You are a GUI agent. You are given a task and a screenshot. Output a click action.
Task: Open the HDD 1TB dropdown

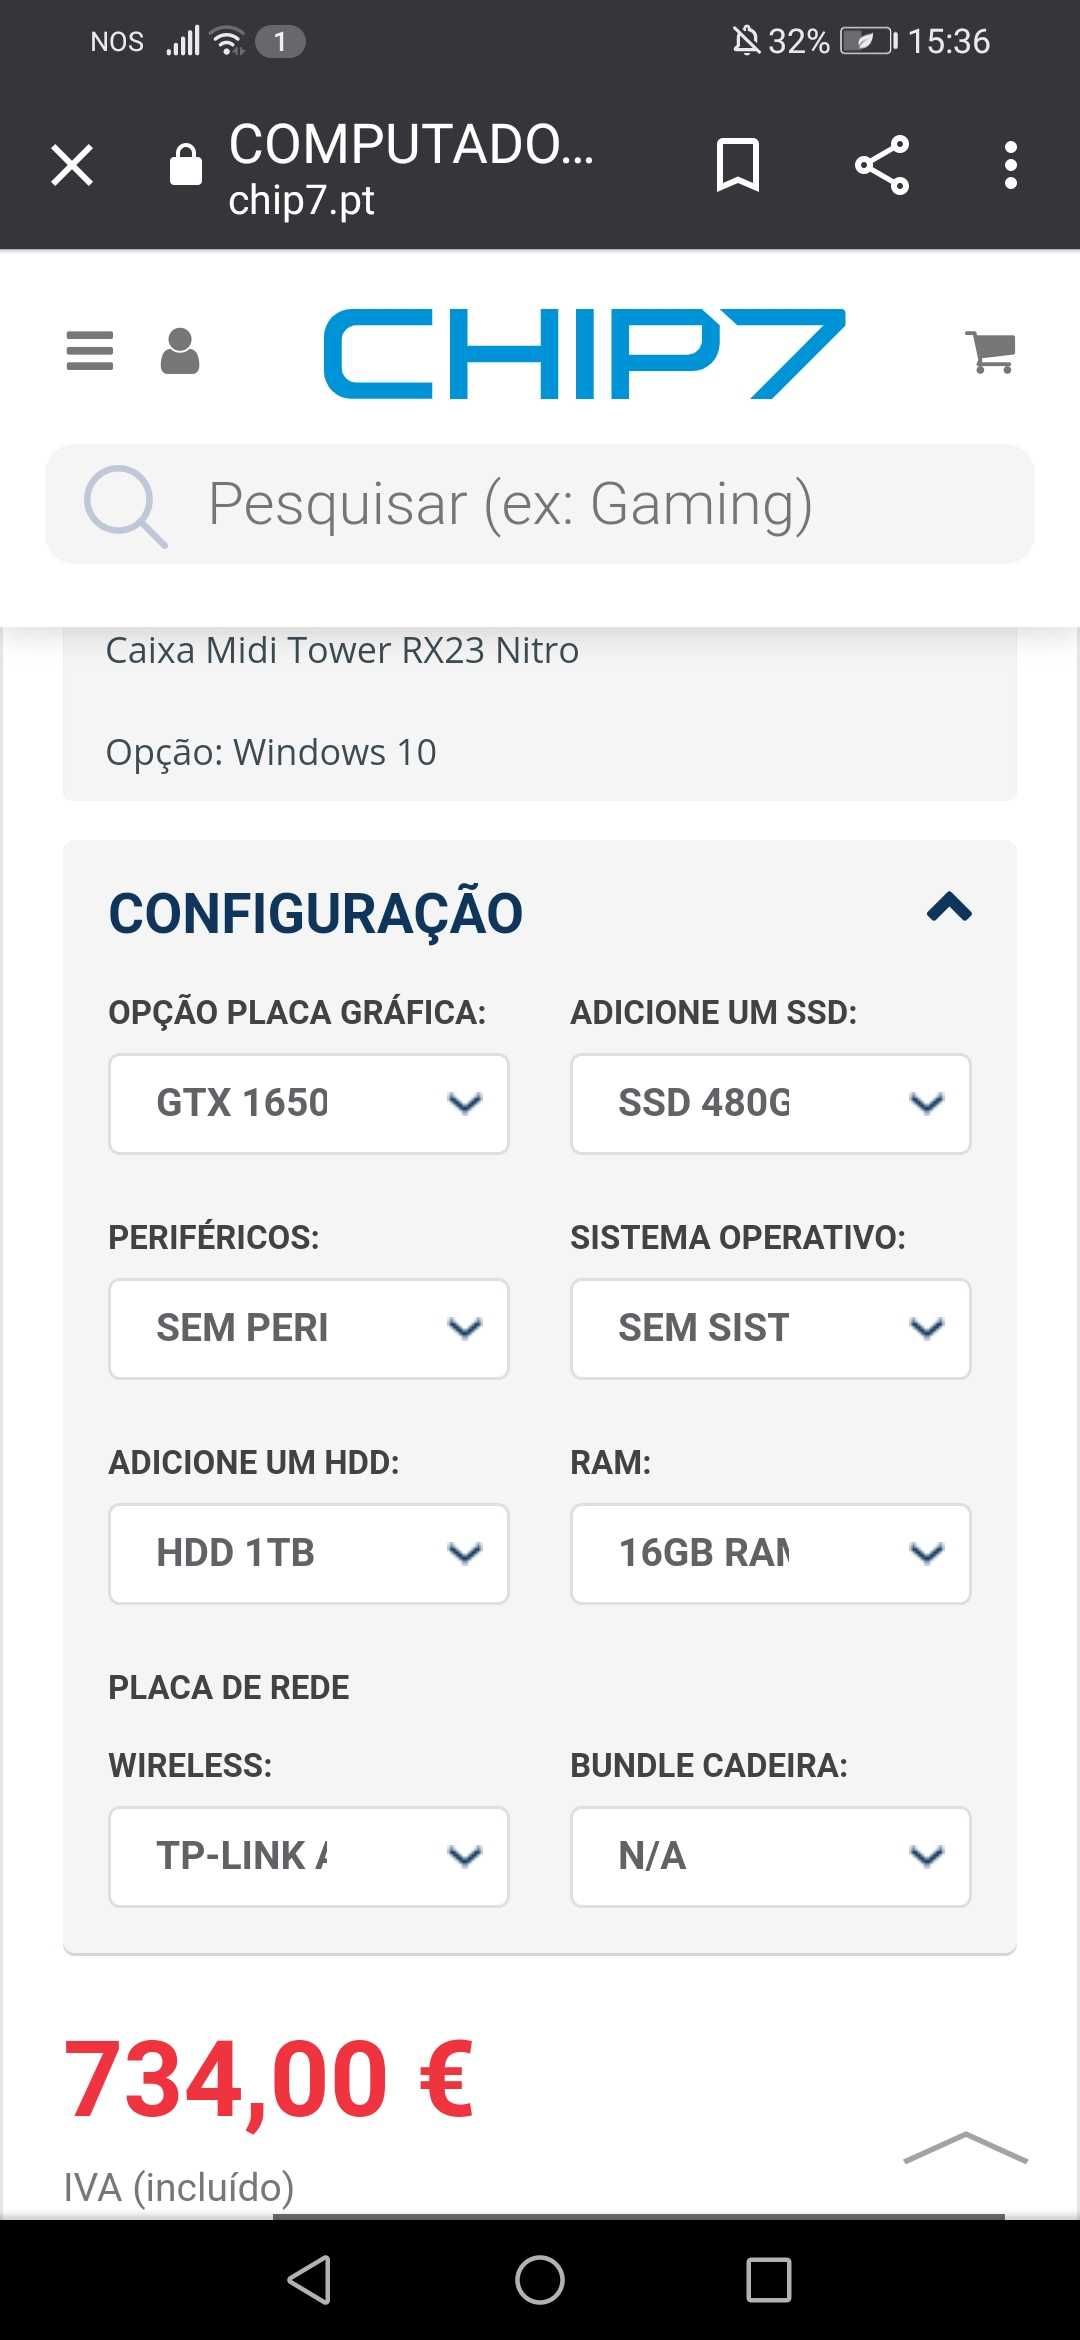309,1554
